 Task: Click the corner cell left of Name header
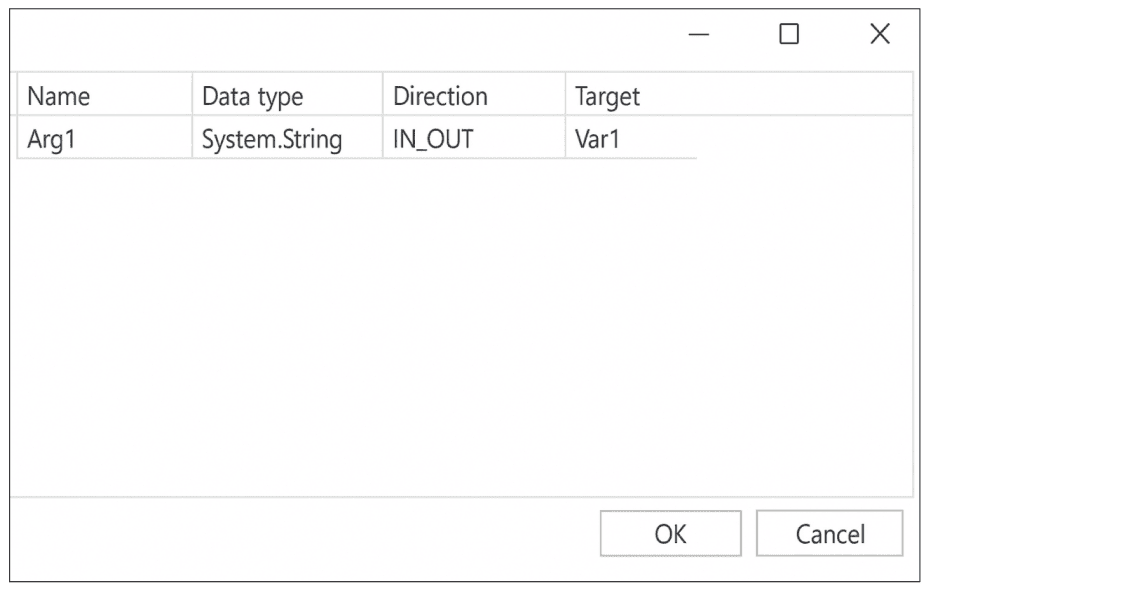15,96
